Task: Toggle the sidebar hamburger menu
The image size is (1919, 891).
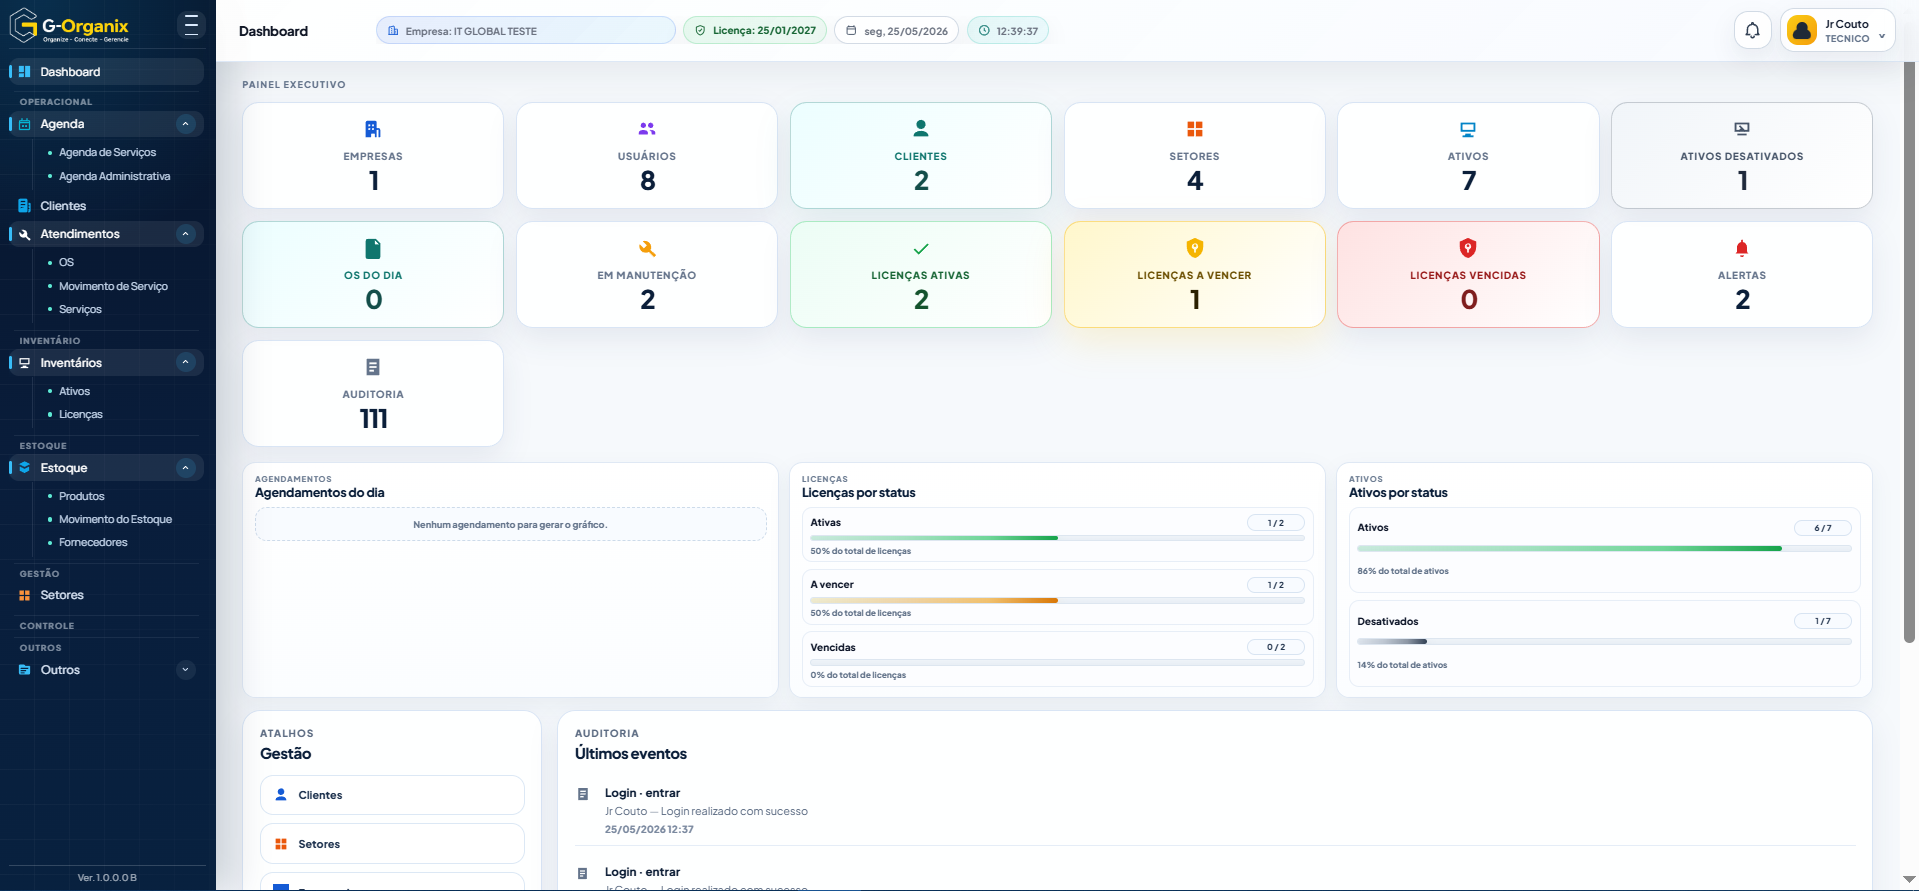Action: pos(190,25)
